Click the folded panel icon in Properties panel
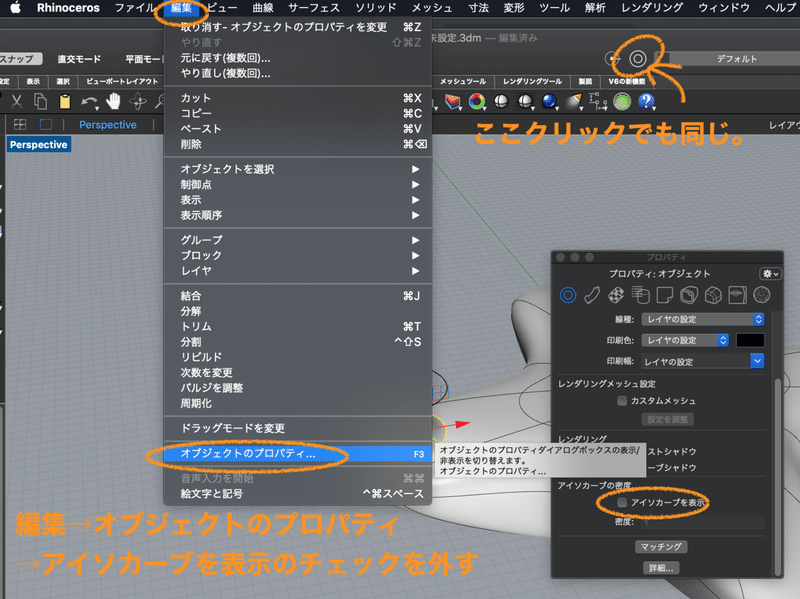 (x=737, y=295)
